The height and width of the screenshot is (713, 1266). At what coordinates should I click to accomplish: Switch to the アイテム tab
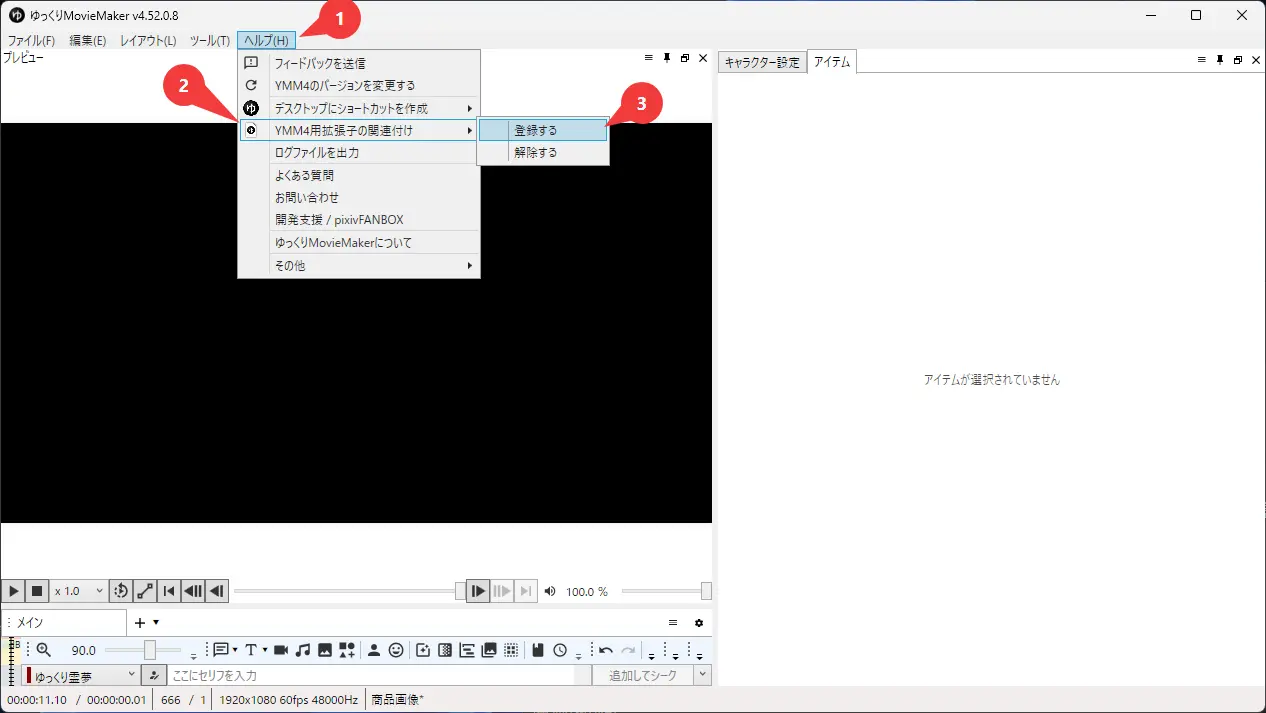point(832,62)
